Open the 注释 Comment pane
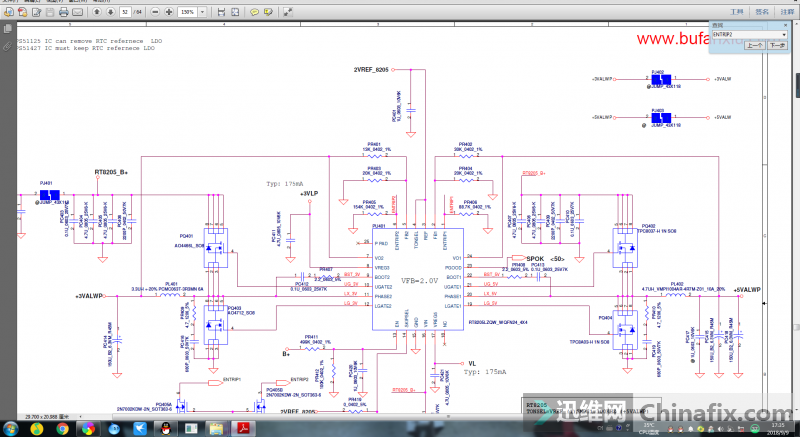This screenshot has width=800, height=437. point(787,12)
